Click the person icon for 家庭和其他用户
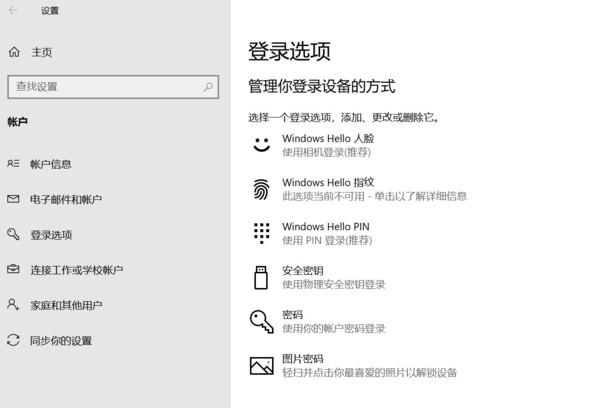The image size is (600, 408). 13,305
